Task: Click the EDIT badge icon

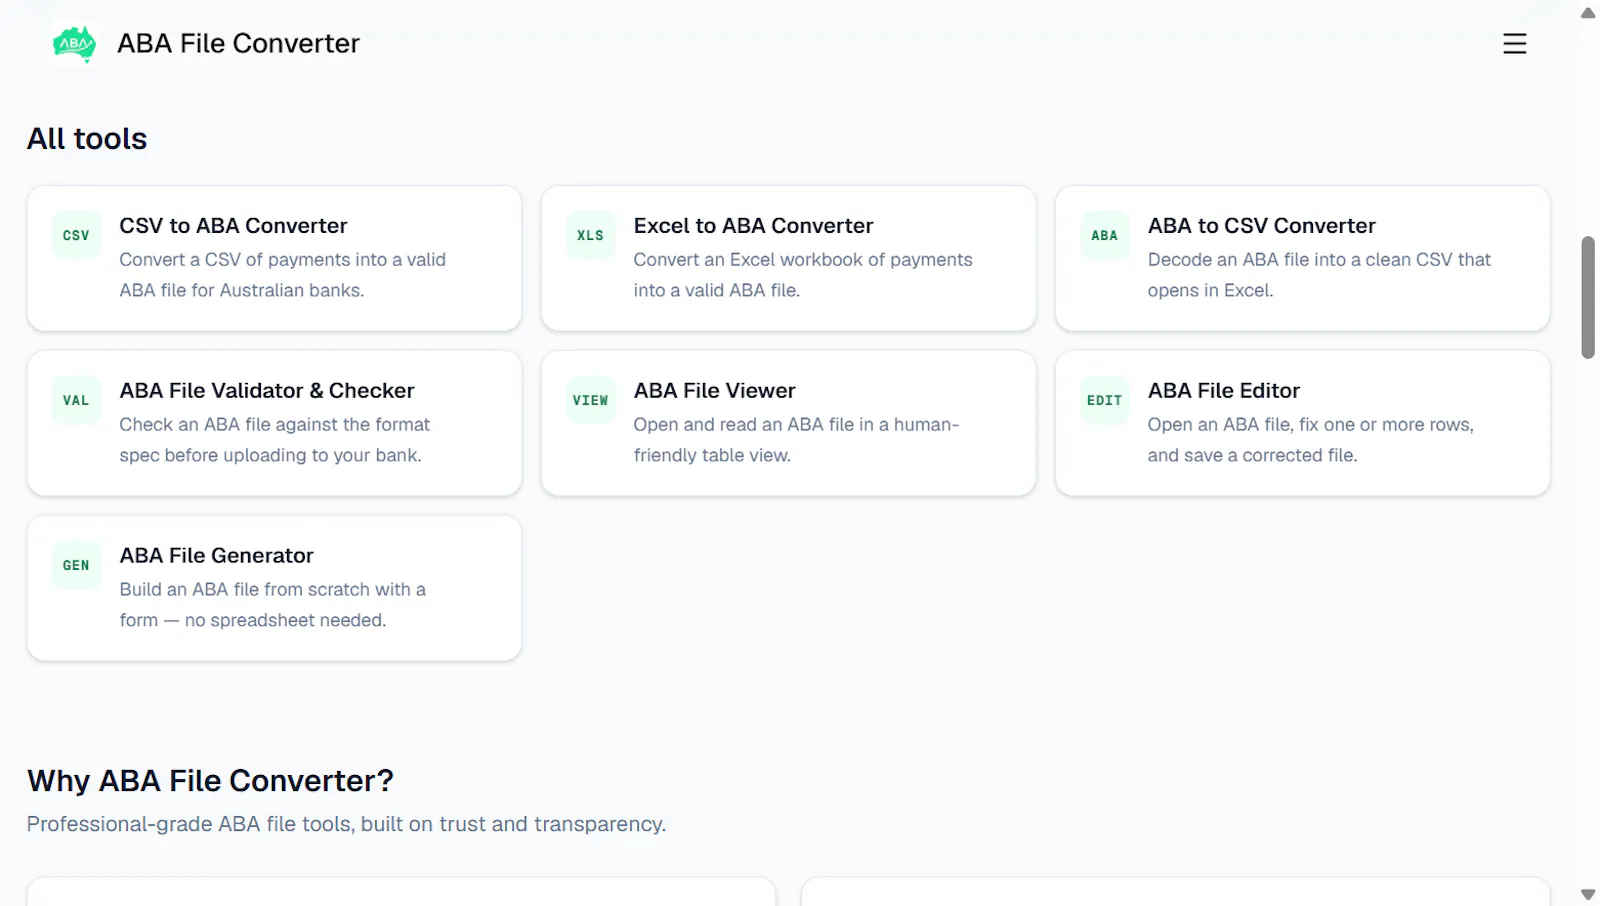Action: click(x=1104, y=401)
